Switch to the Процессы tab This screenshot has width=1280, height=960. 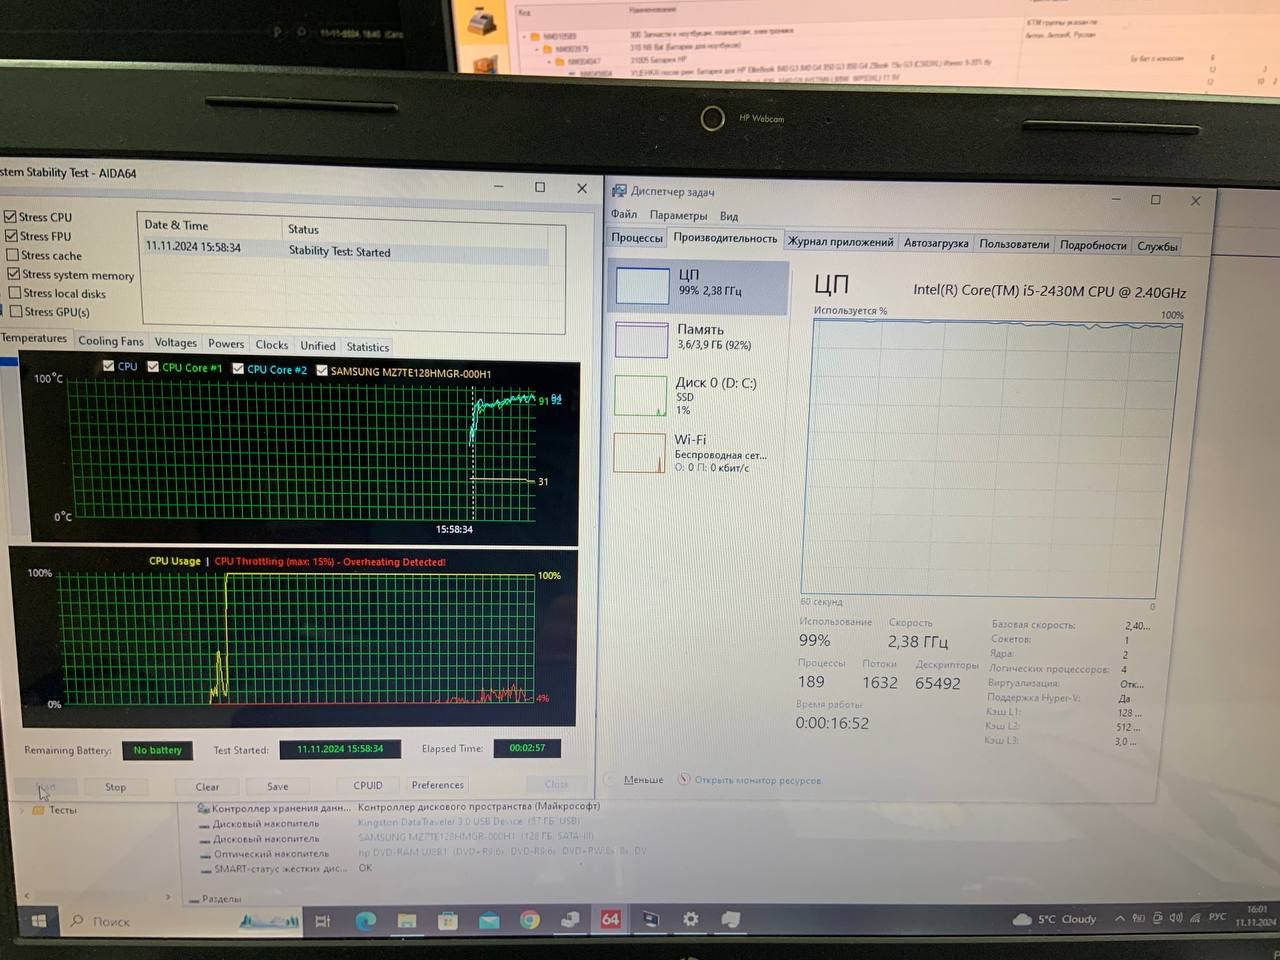coord(637,237)
